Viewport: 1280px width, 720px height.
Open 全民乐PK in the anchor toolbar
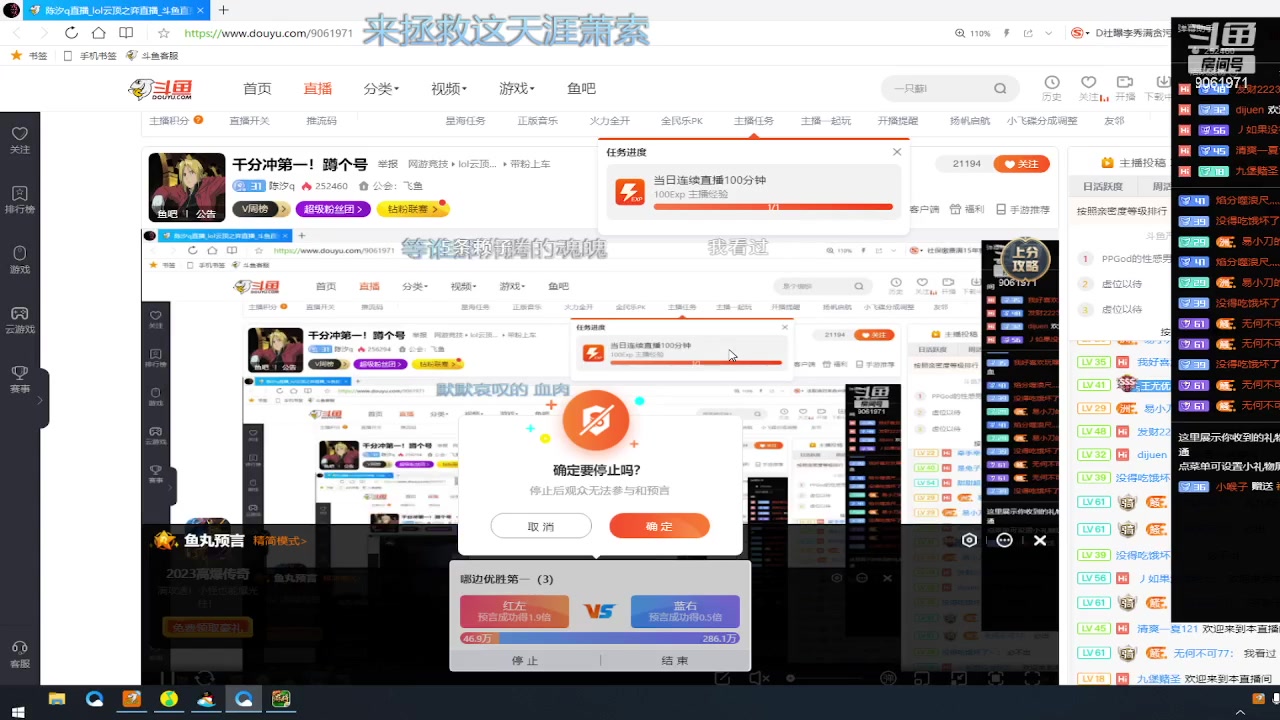(681, 121)
